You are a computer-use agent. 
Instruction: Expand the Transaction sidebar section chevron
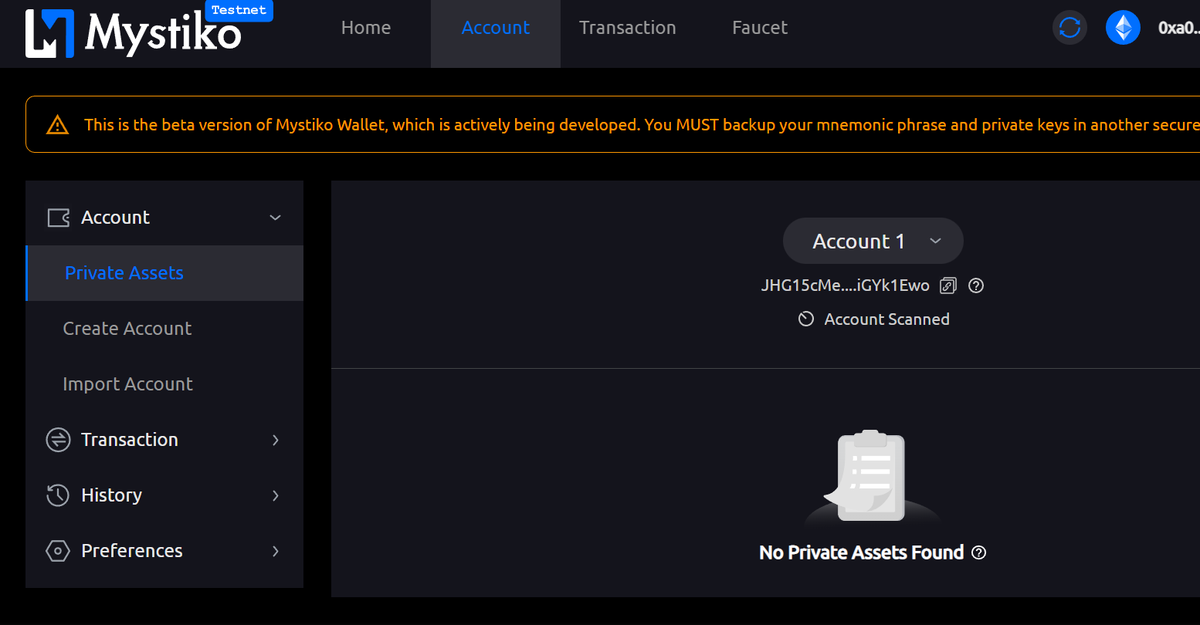pyautogui.click(x=276, y=440)
